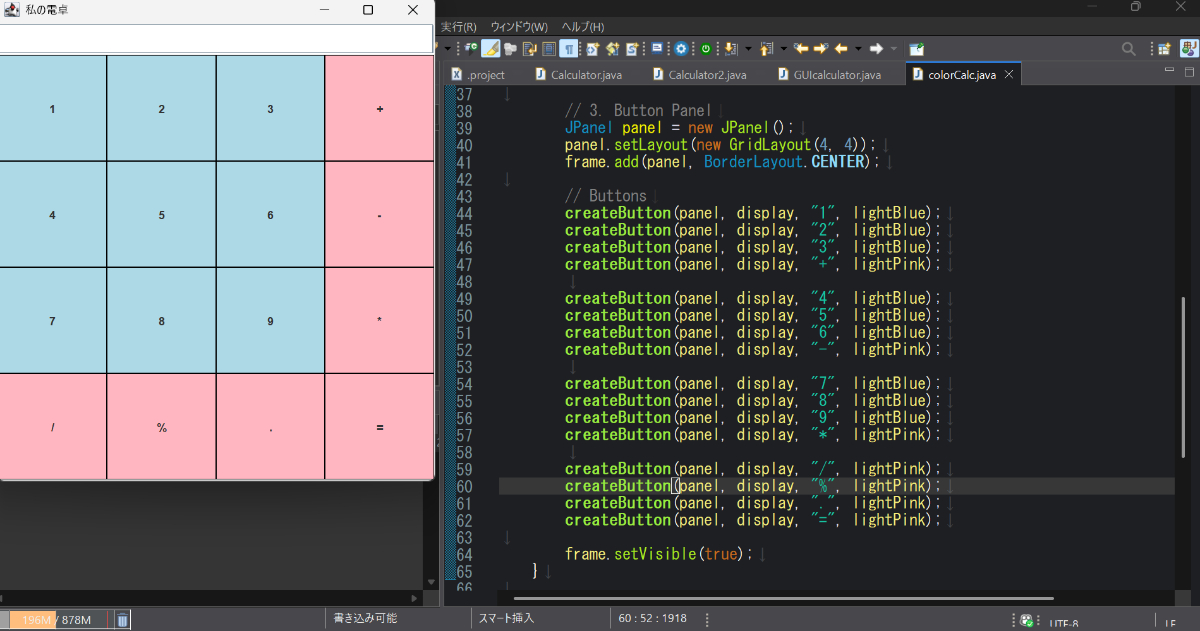Open the Open Perspective dialog icon
The height and width of the screenshot is (631, 1200).
point(1164,48)
